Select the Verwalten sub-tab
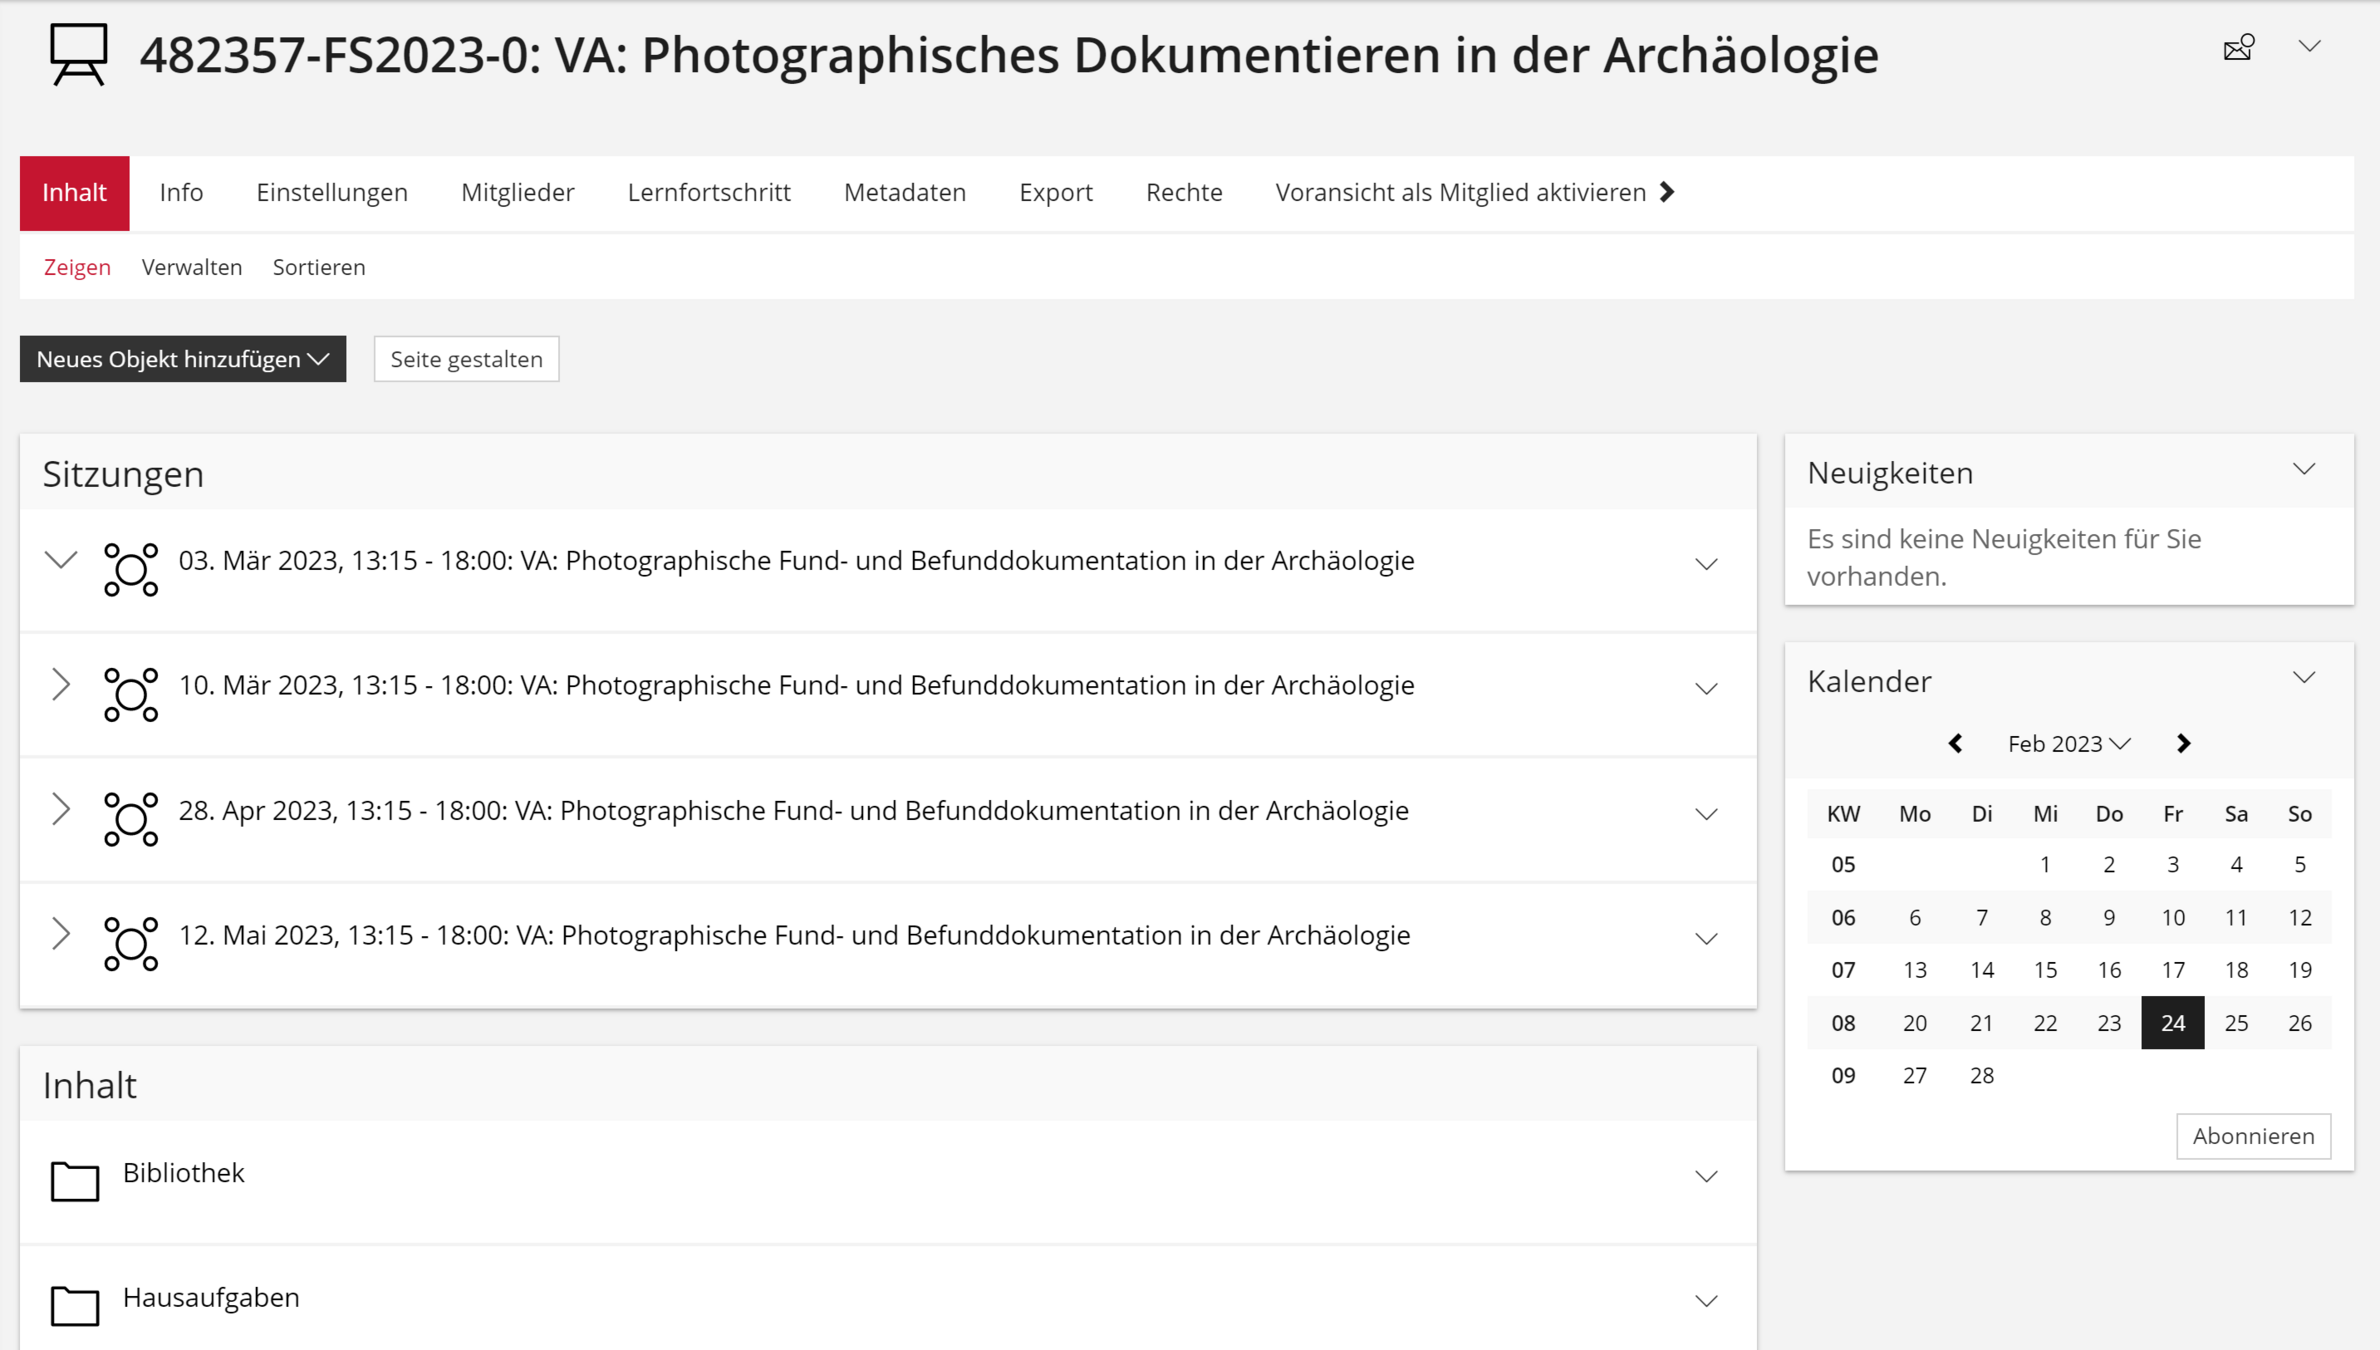The image size is (2380, 1350). click(x=192, y=267)
